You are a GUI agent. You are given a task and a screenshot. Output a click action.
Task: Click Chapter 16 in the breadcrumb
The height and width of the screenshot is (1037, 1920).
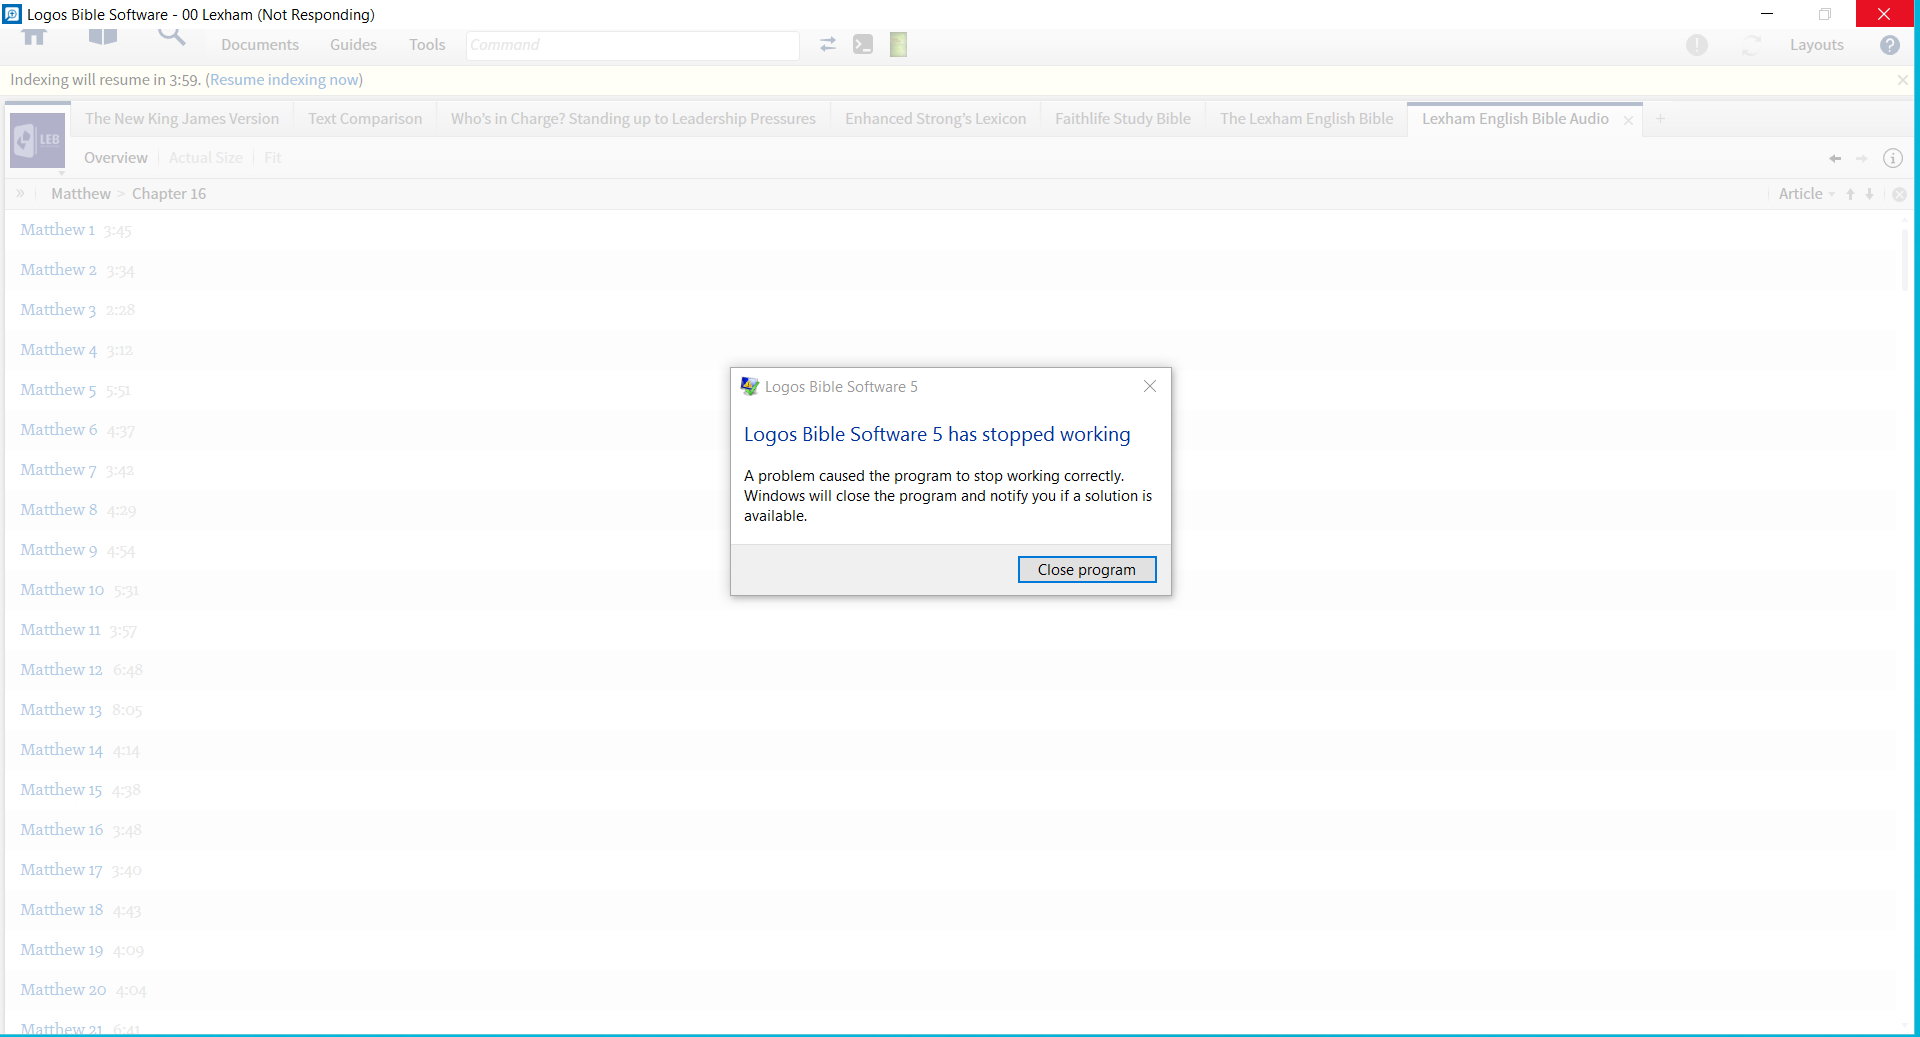169,194
